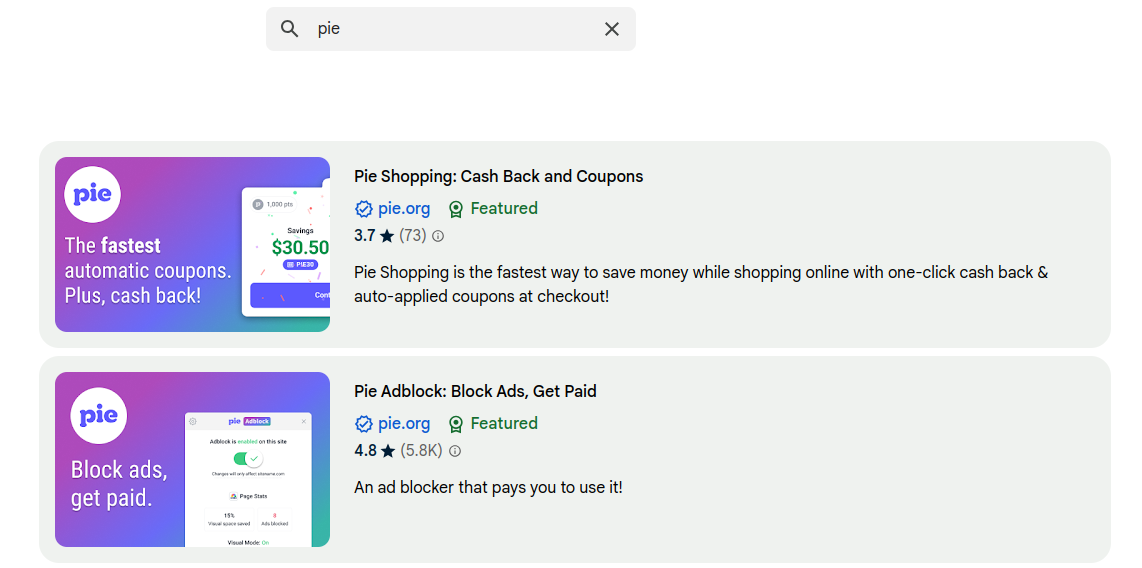
Task: Clear the search text with X icon
Action: [612, 29]
